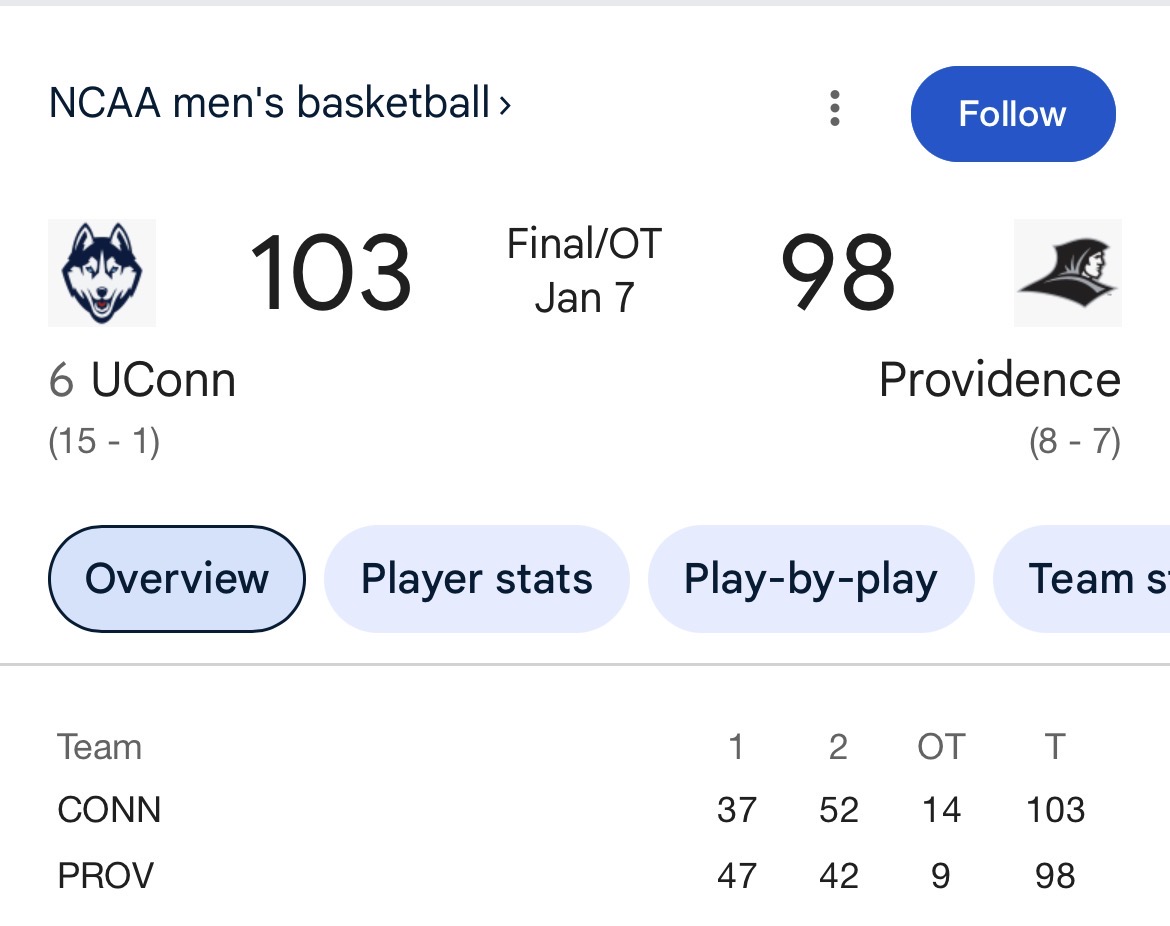This screenshot has width=1170, height=926.
Task: Open the Play-by-play tab
Action: coord(810,579)
